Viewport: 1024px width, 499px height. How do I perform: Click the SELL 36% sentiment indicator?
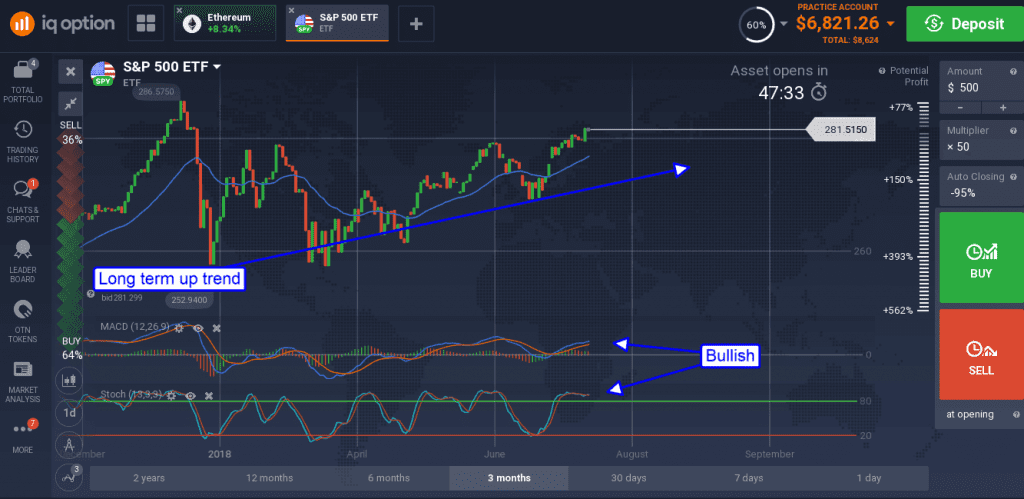[71, 132]
